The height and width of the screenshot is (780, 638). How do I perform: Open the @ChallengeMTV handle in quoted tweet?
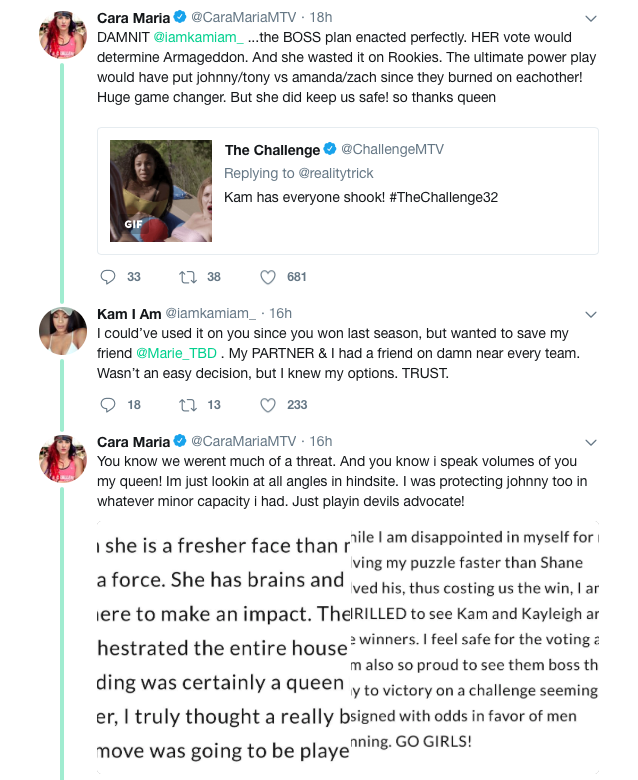(392, 149)
